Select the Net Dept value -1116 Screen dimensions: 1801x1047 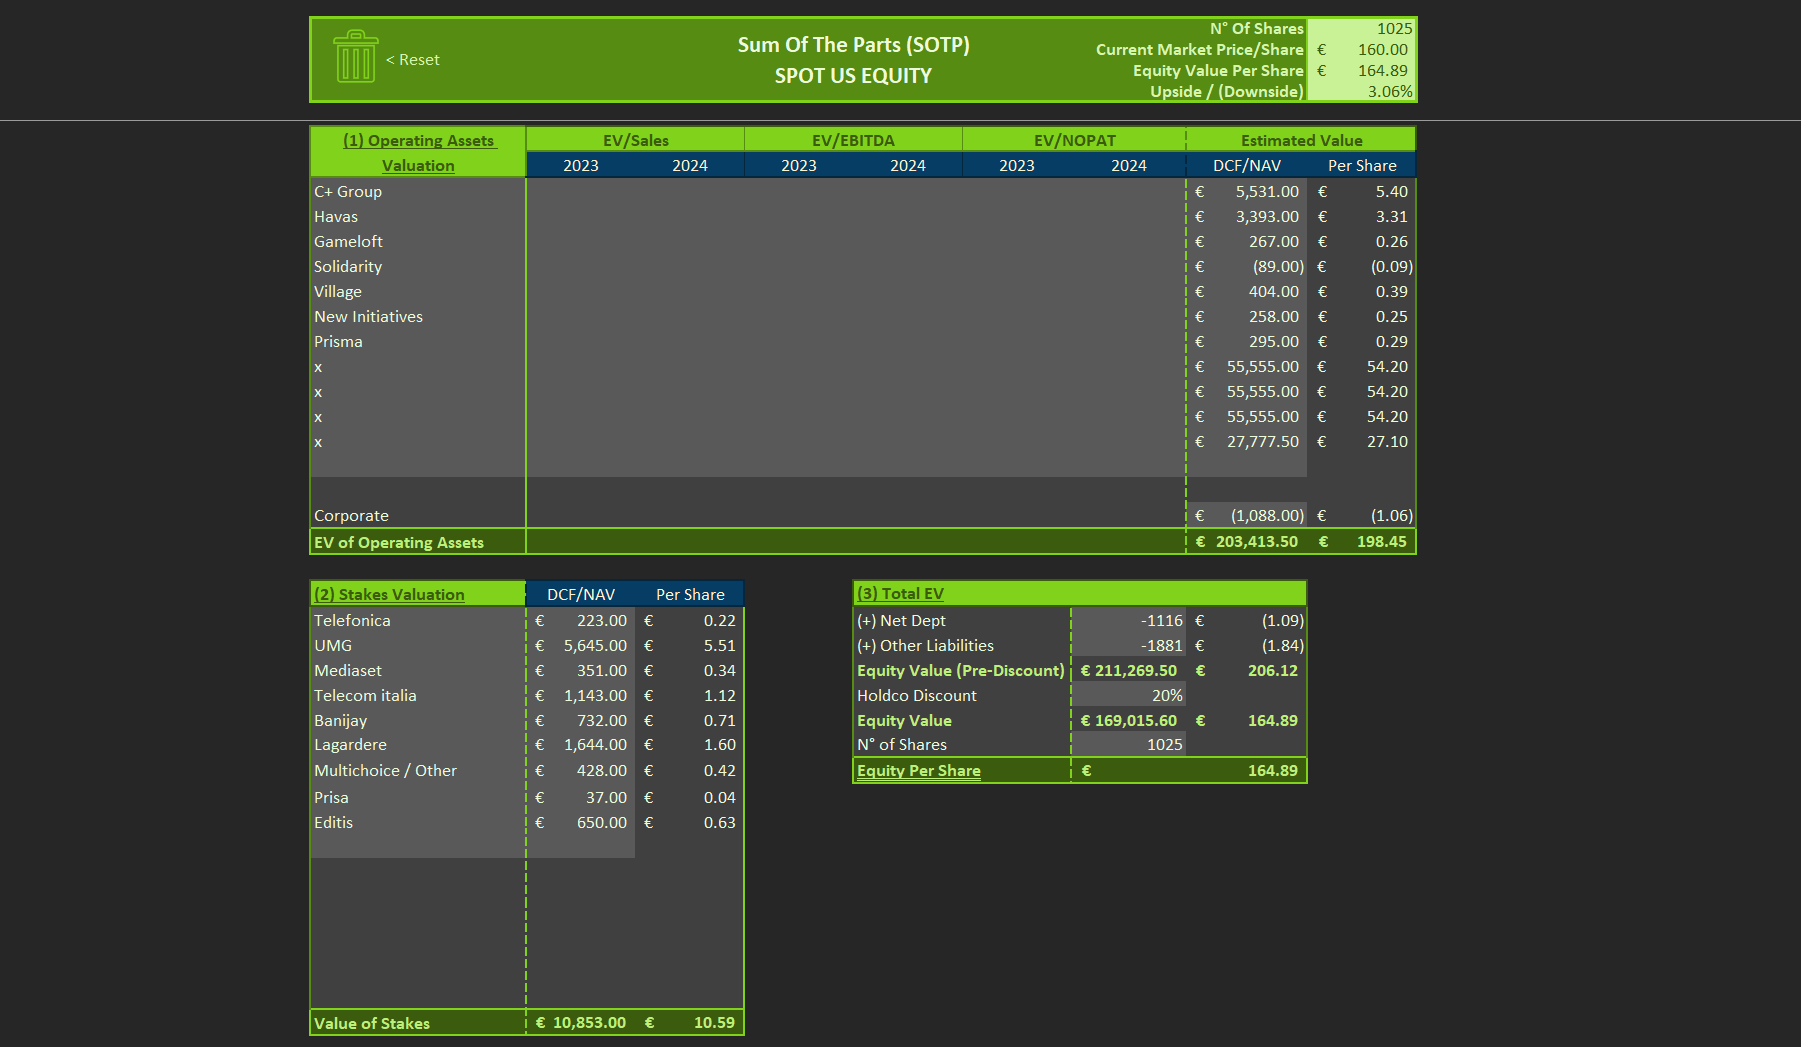pos(1128,620)
